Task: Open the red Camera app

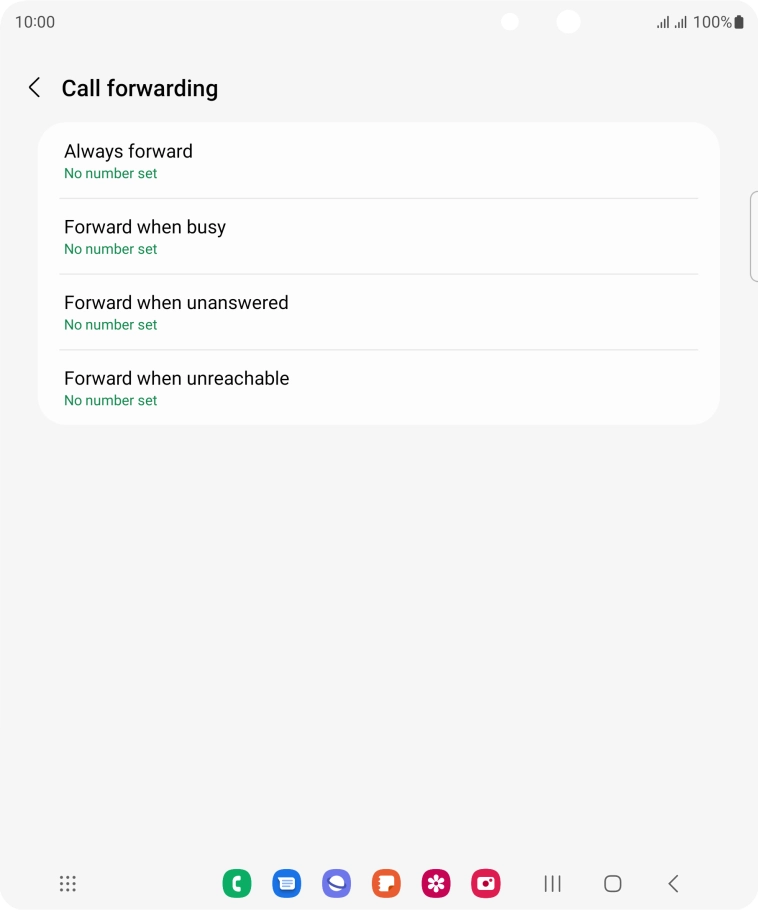Action: pyautogui.click(x=486, y=883)
